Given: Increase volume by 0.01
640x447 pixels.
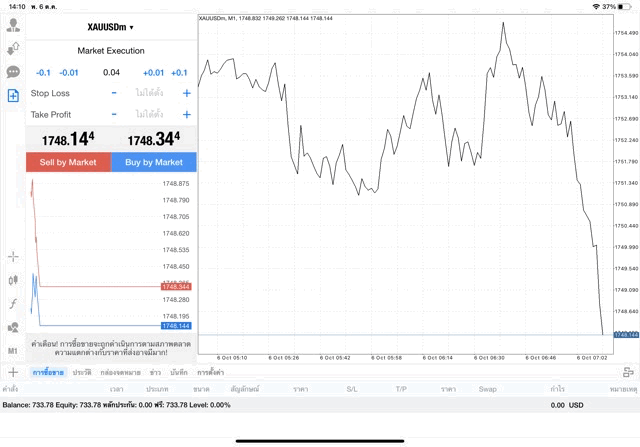Looking at the screenshot, I should click(x=153, y=73).
